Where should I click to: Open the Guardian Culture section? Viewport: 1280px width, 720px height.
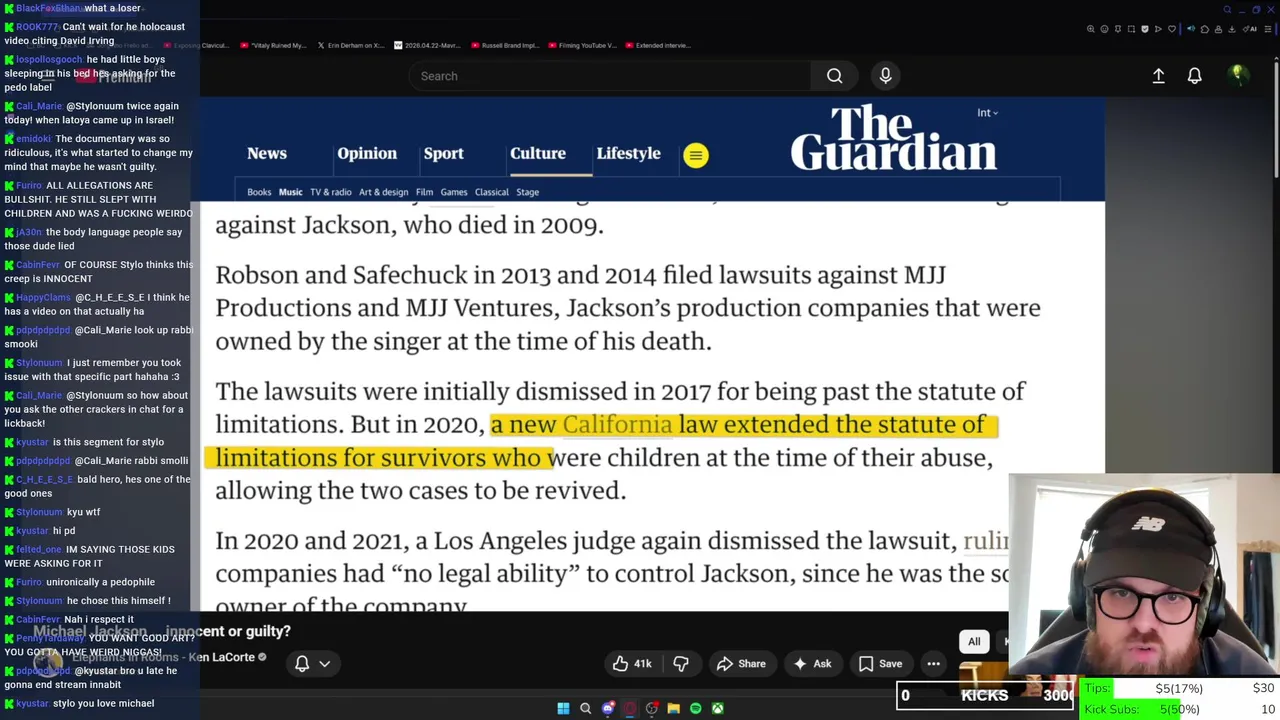click(538, 153)
